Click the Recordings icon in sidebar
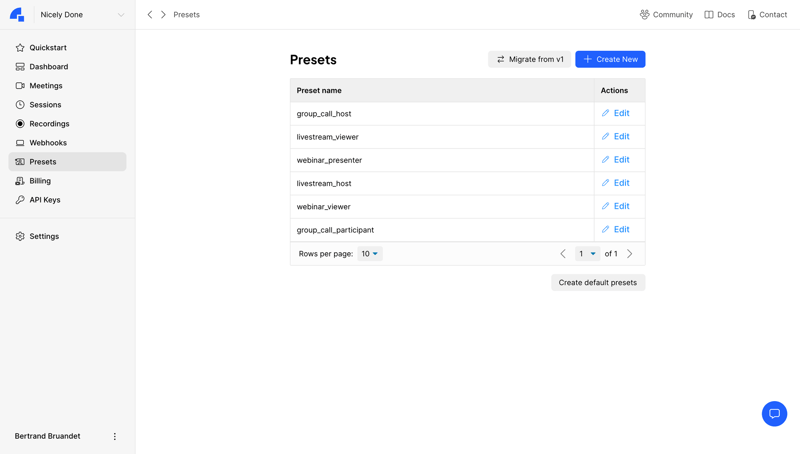This screenshot has width=800, height=454. tap(20, 124)
